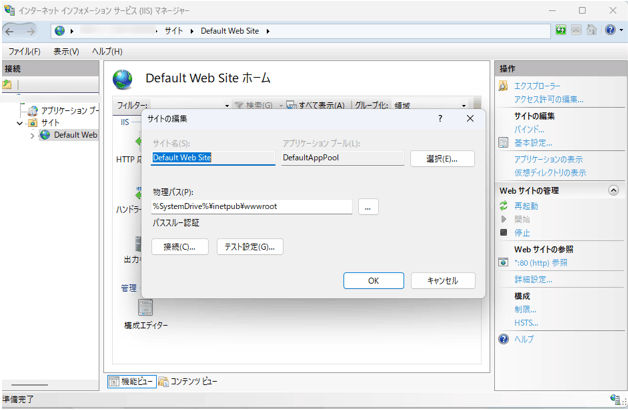Open the help icon dropdown arrow
This screenshot has height=410, width=628.
(621, 30)
